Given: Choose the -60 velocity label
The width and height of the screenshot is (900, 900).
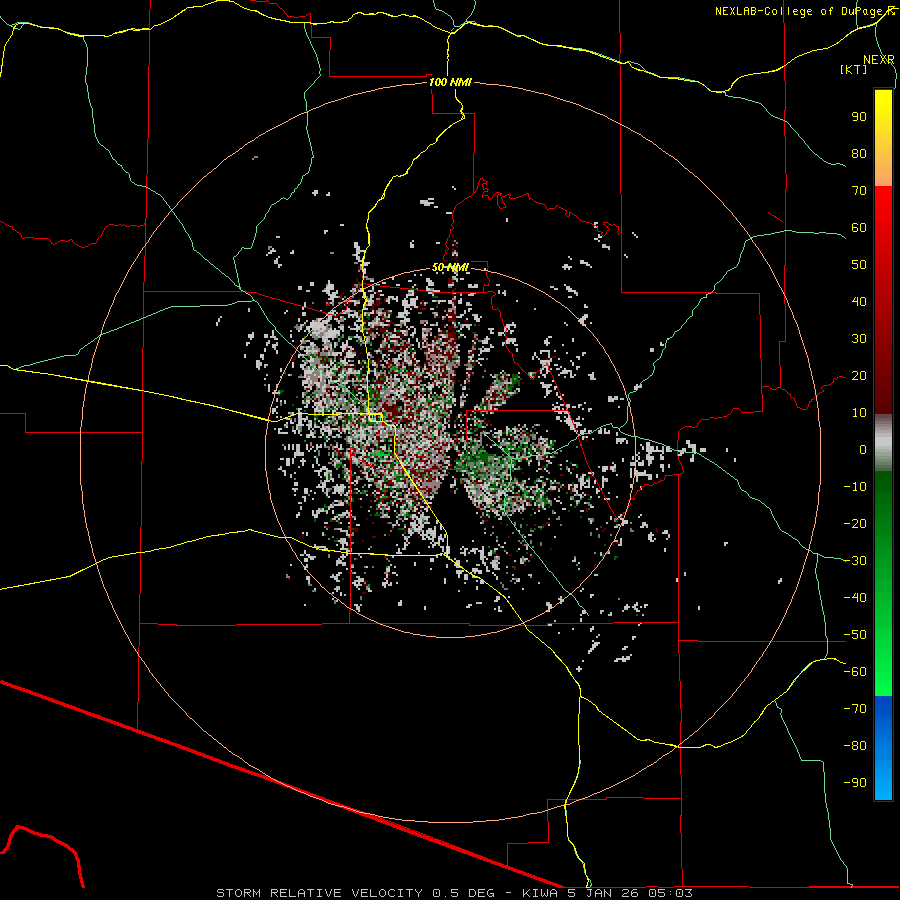Looking at the screenshot, I should point(855,672).
